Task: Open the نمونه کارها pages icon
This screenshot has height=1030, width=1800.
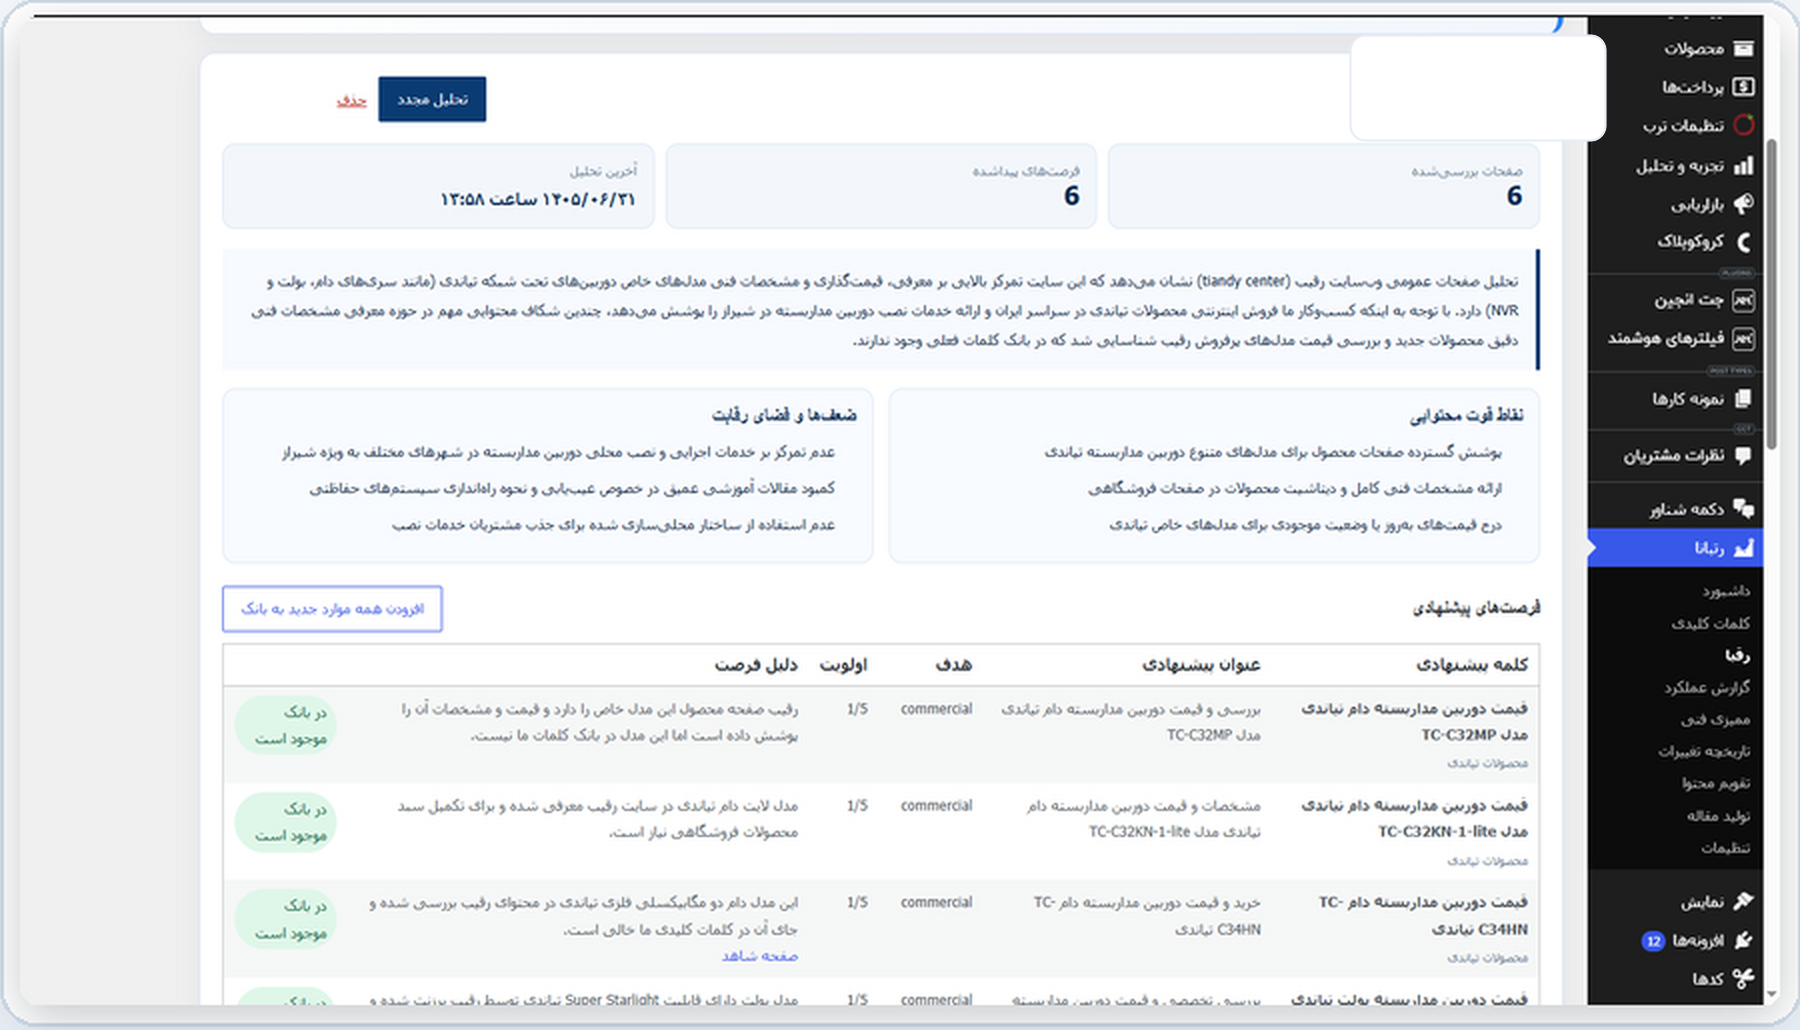Action: [x=1743, y=398]
